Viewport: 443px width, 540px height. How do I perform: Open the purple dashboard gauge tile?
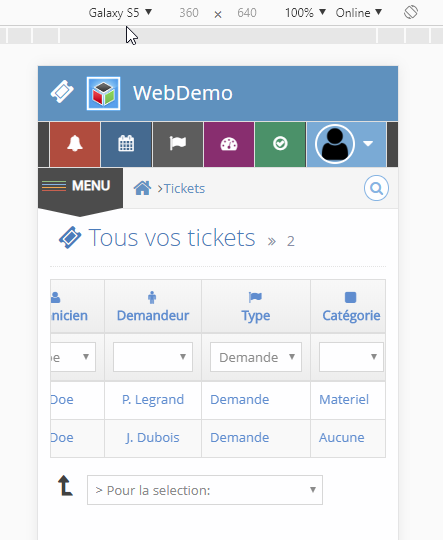point(229,144)
